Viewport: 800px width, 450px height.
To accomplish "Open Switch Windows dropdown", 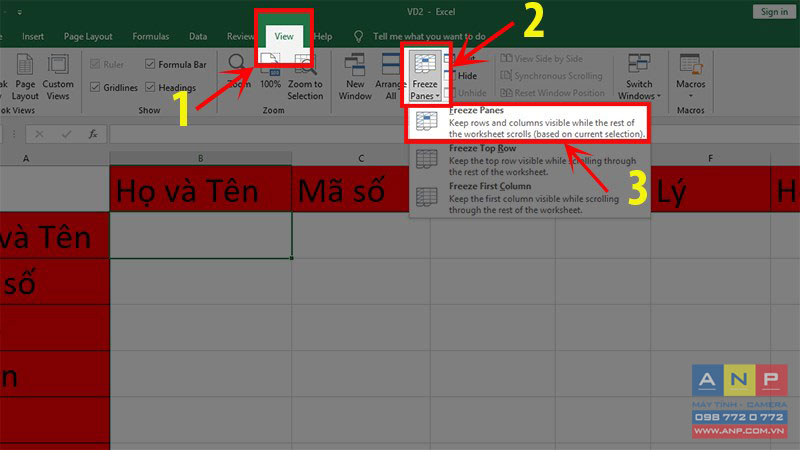I will pos(639,78).
